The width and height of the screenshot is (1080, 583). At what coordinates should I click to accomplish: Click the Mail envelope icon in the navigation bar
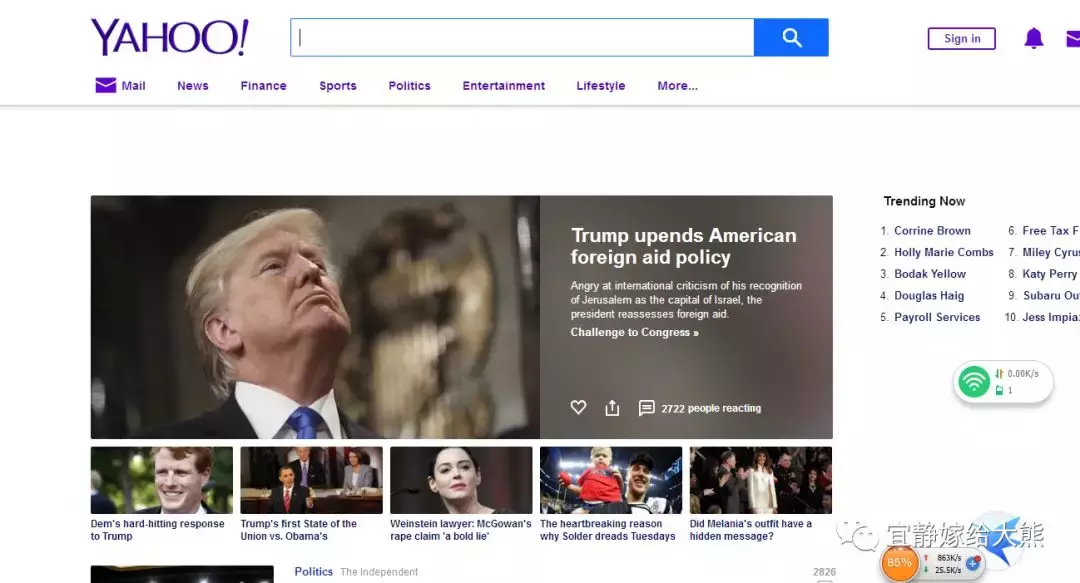(x=106, y=85)
